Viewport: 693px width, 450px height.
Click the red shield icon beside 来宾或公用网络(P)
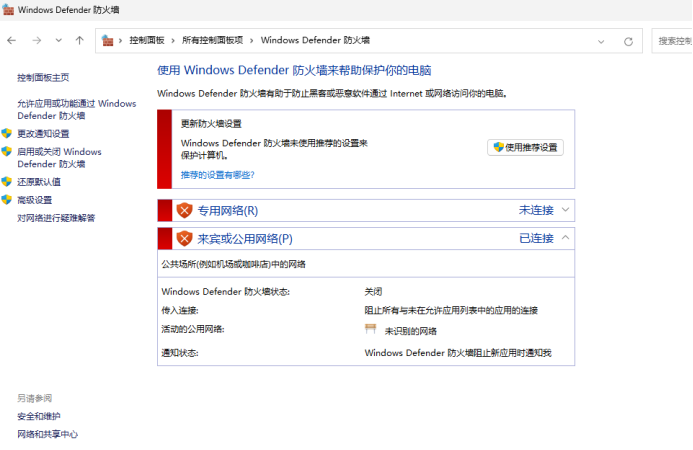(184, 238)
